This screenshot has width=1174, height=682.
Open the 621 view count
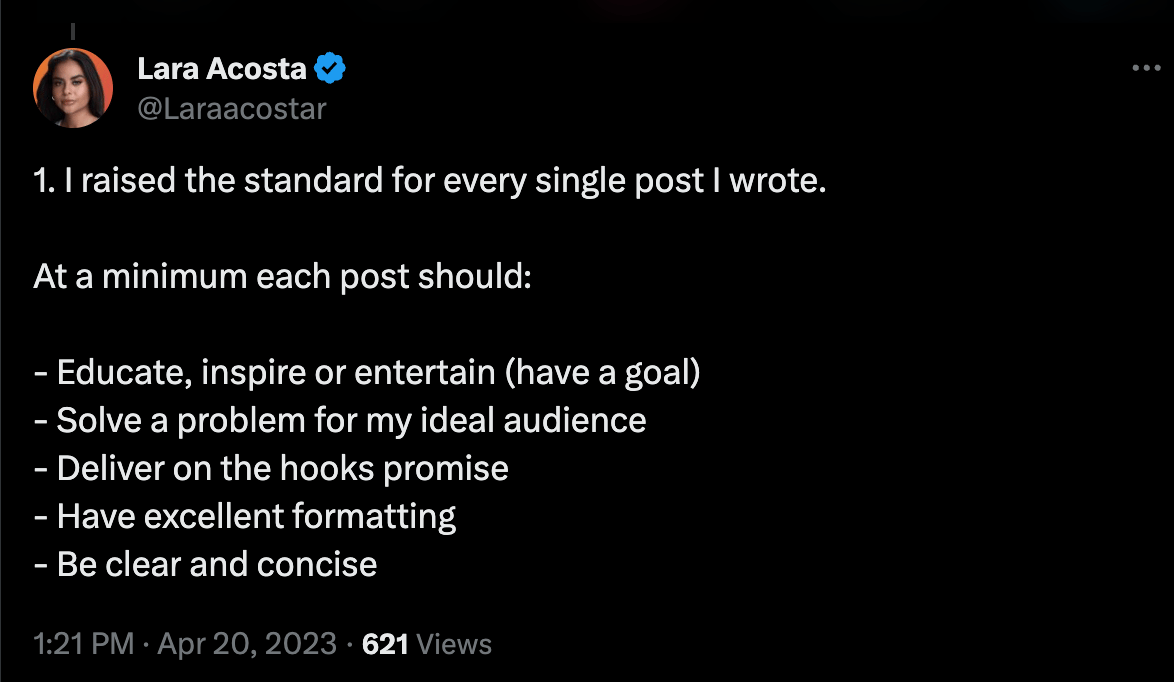(x=385, y=644)
